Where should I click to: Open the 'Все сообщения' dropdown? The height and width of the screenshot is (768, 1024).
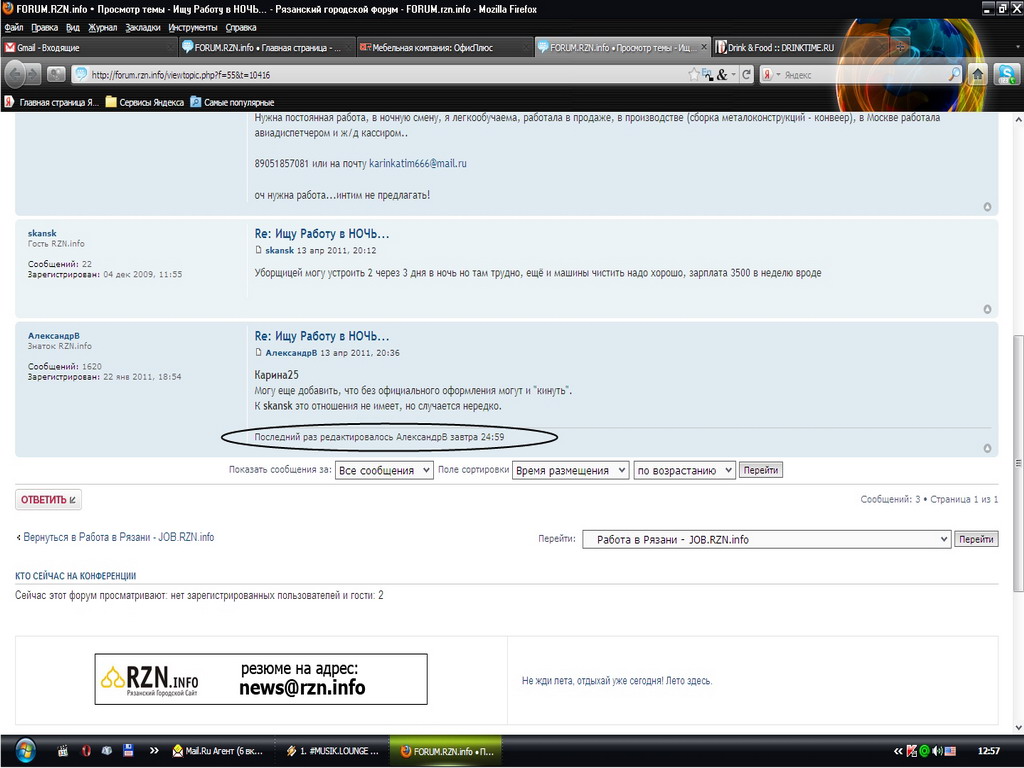(x=384, y=470)
